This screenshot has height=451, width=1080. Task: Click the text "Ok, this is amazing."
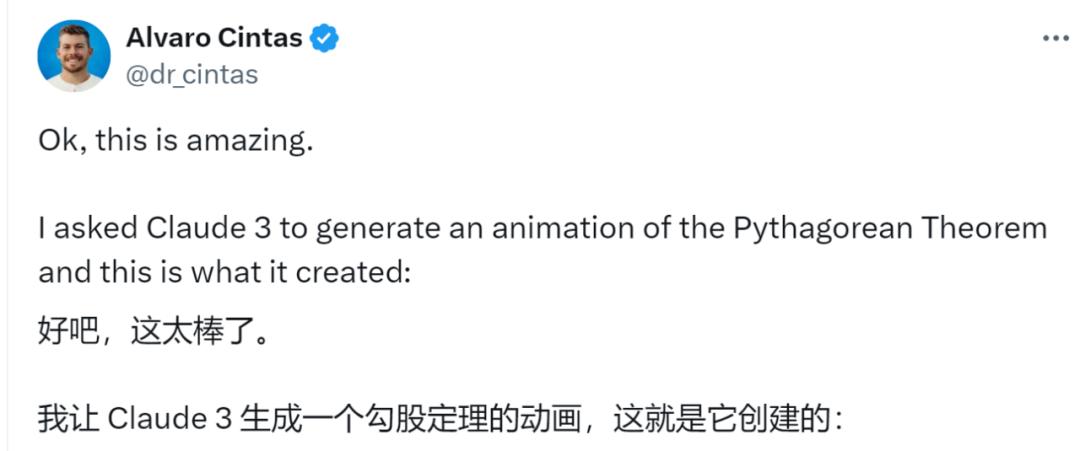pos(176,140)
